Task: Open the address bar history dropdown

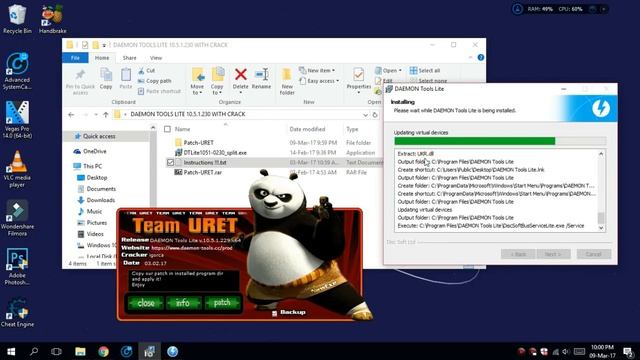Action: [x=365, y=115]
